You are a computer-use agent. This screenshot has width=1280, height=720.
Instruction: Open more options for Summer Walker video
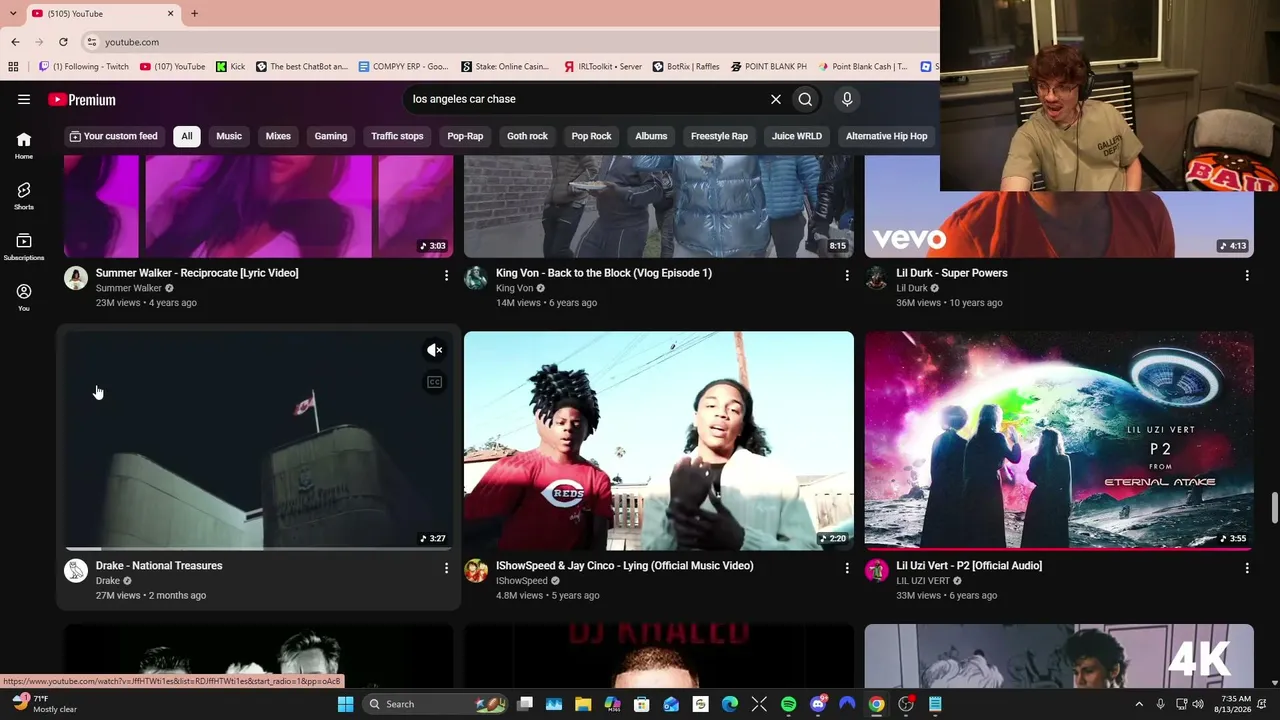(x=446, y=275)
